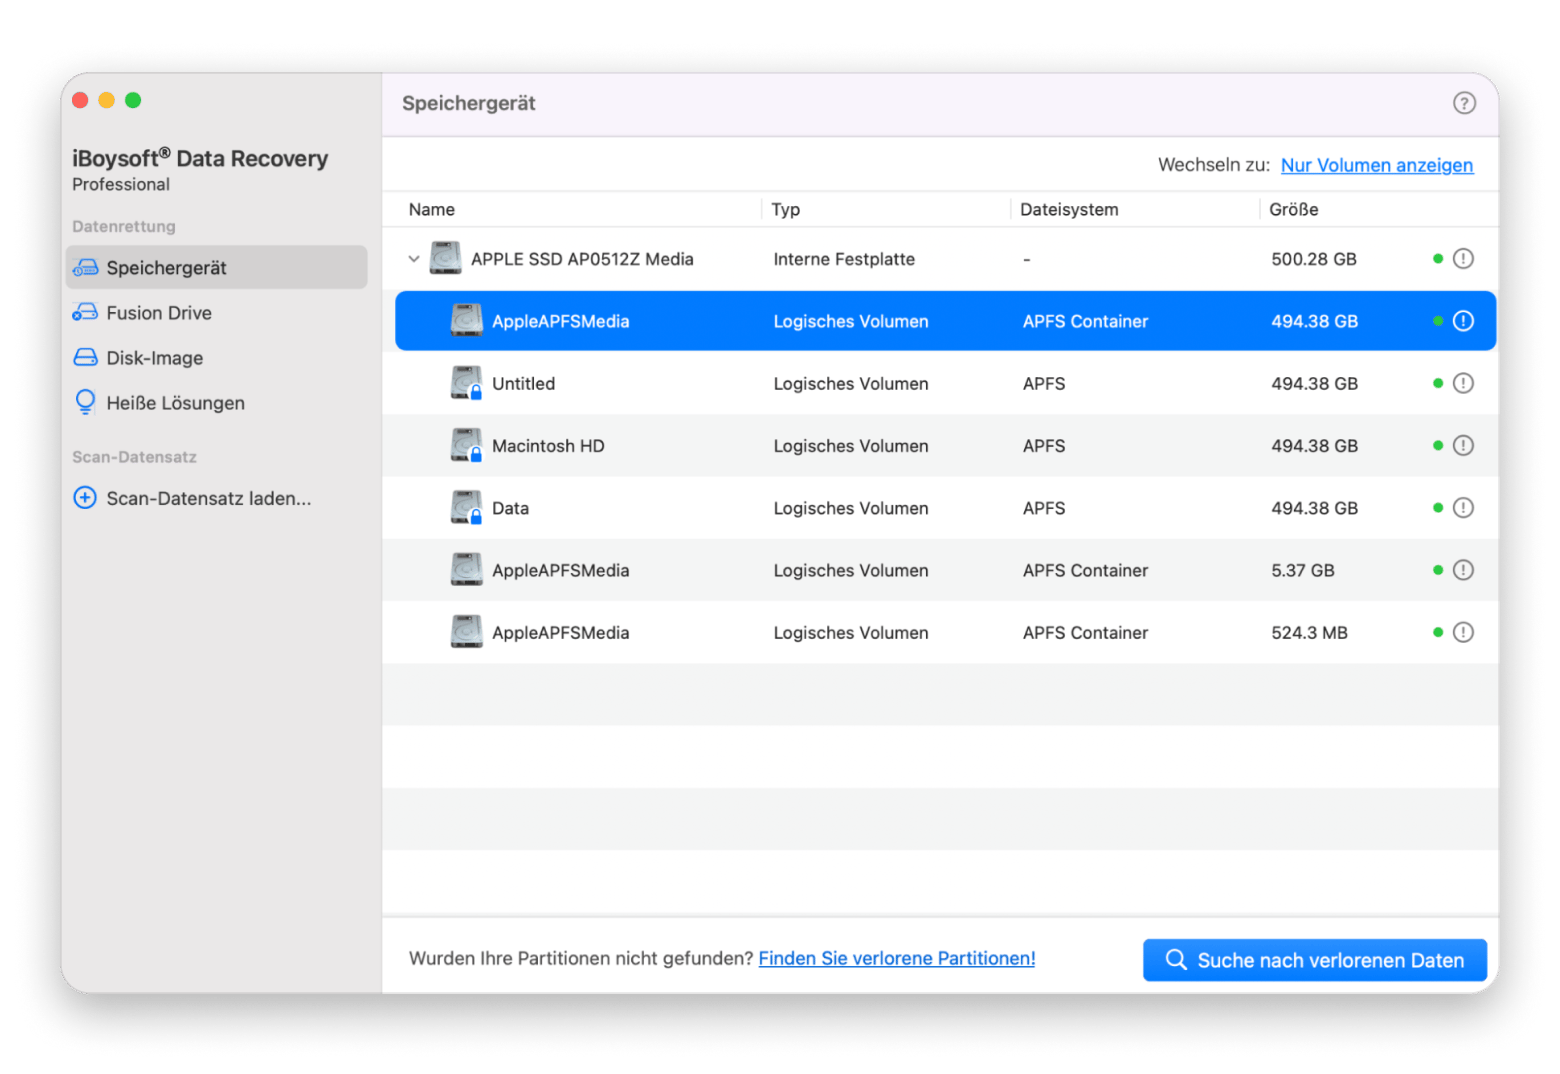Image resolution: width=1560 pixels, height=1074 pixels.
Task: Load a scan record via Scan-Datensatz laden
Action: [x=217, y=498]
